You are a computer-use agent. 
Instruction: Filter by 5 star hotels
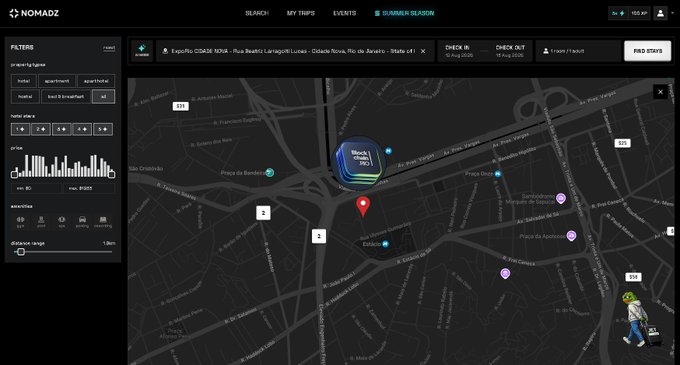103,129
